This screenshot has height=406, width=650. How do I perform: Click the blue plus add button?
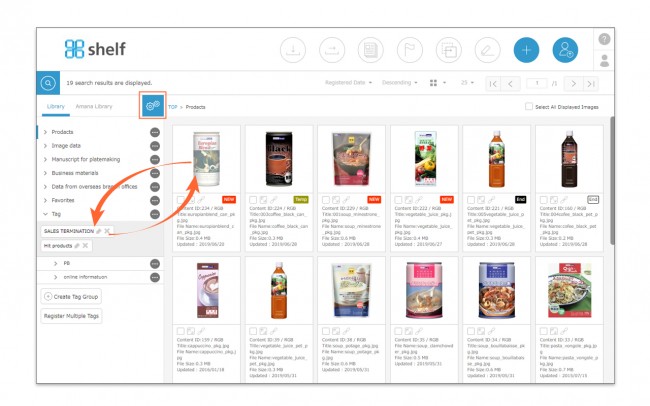pyautogui.click(x=526, y=50)
